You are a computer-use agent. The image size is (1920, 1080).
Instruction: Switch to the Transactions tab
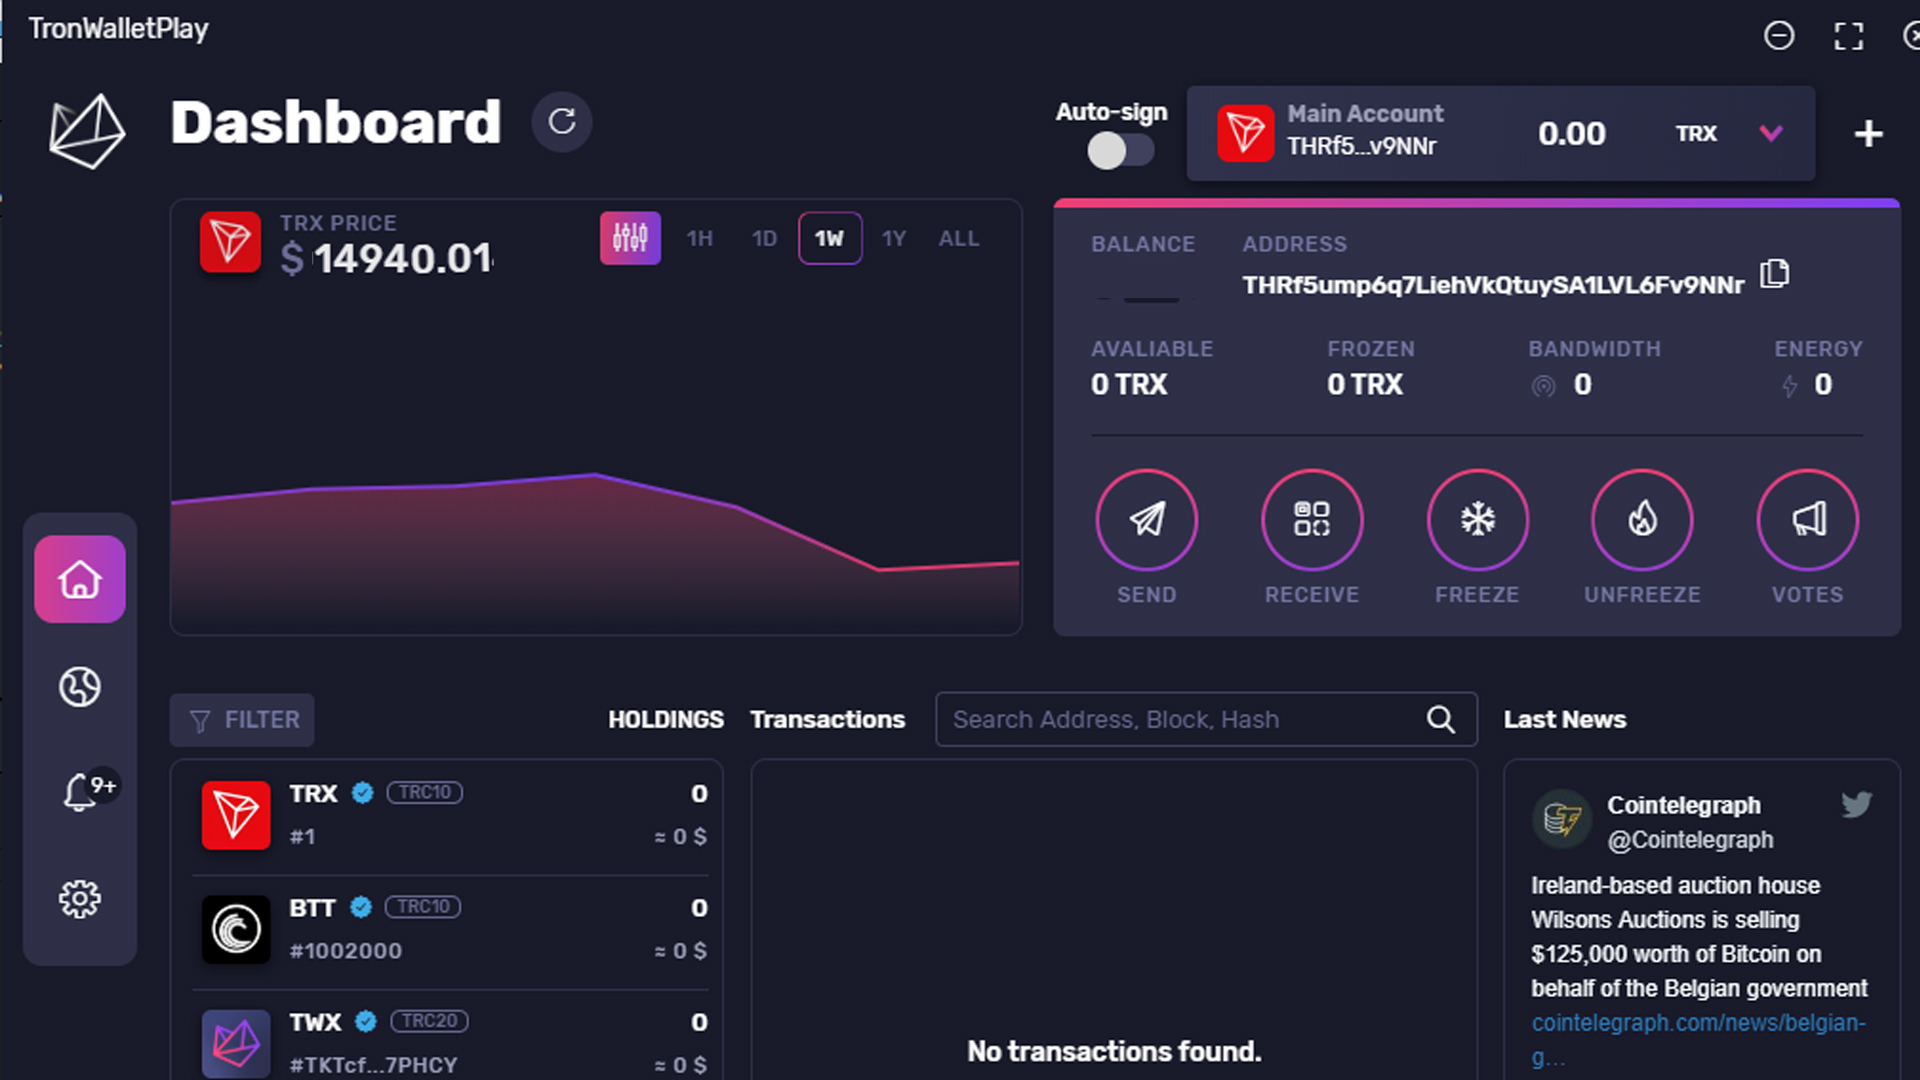pyautogui.click(x=827, y=720)
